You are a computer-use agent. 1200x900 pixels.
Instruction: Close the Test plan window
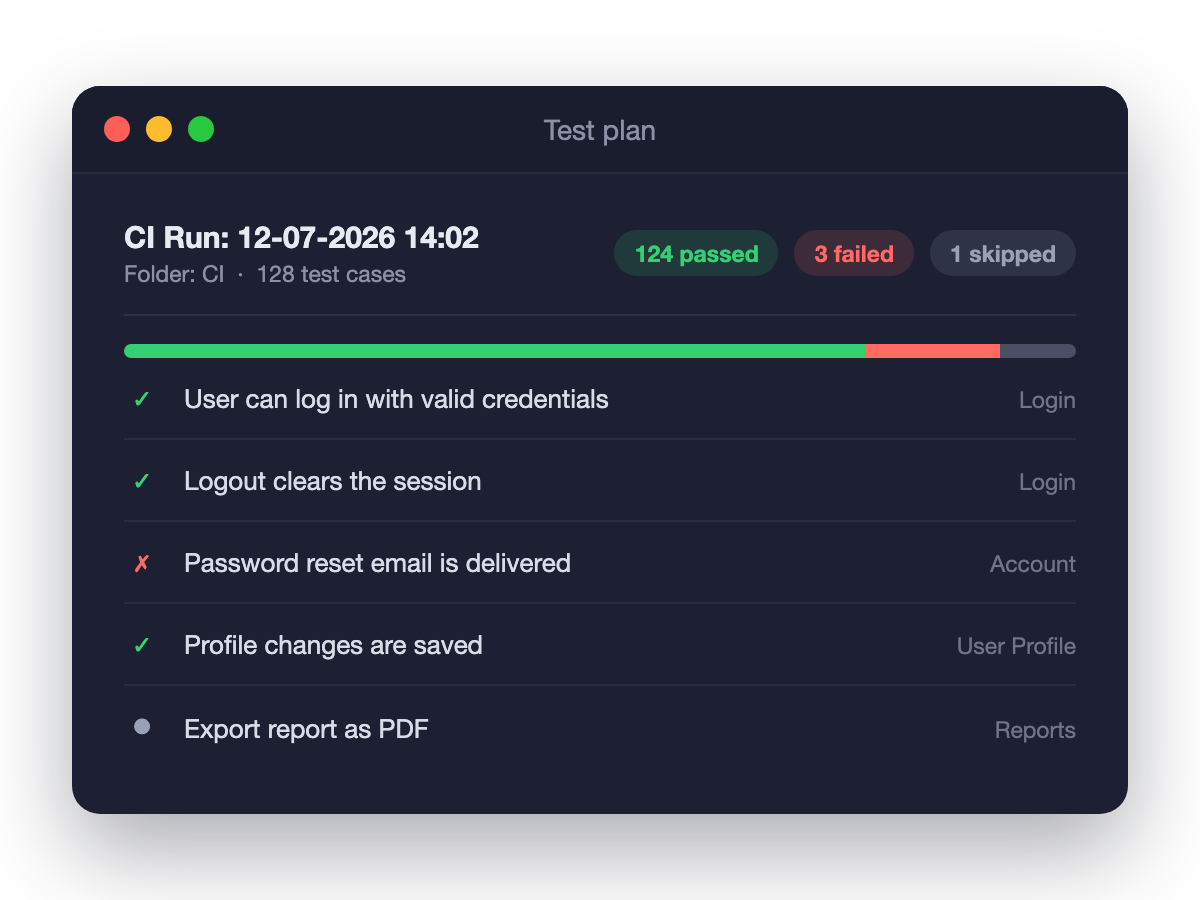point(117,129)
